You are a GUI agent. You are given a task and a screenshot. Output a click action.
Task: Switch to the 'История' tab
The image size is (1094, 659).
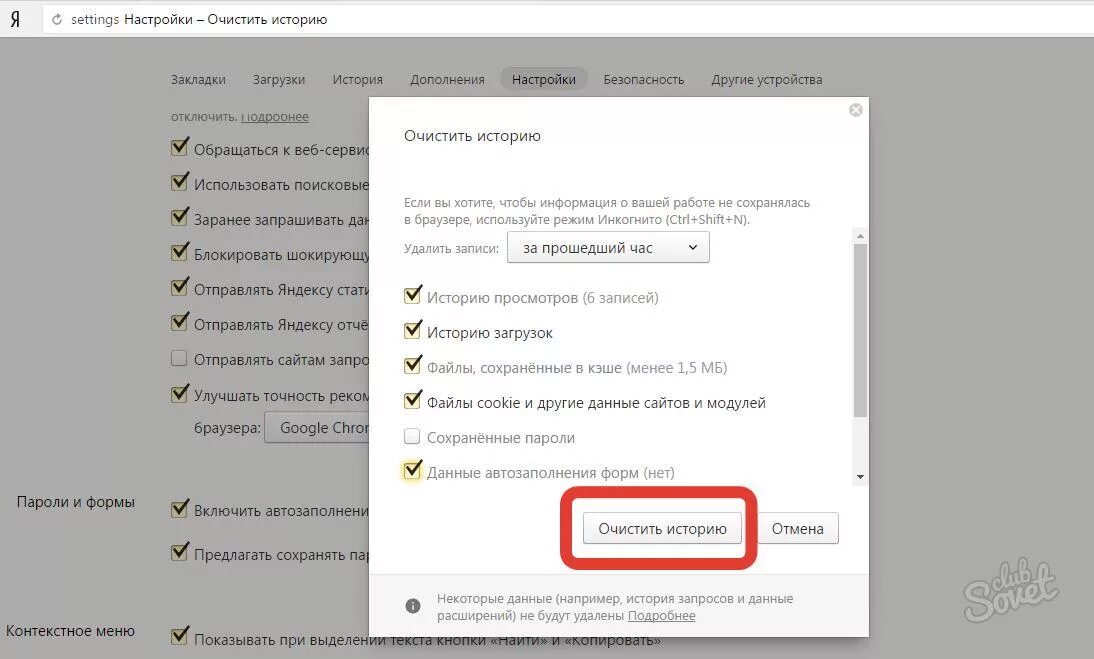357,79
